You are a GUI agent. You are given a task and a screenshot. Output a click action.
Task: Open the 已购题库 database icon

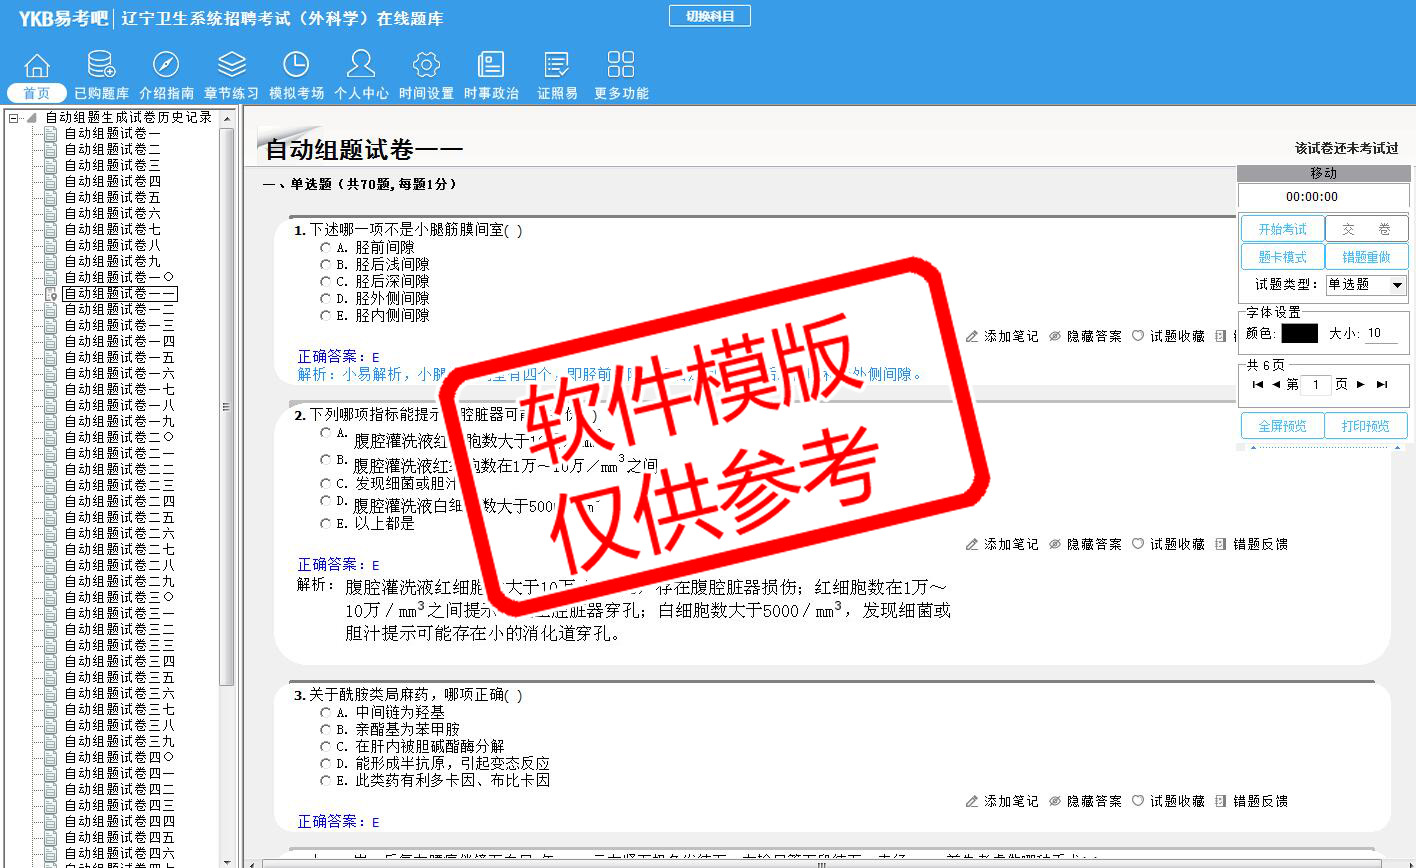(101, 66)
